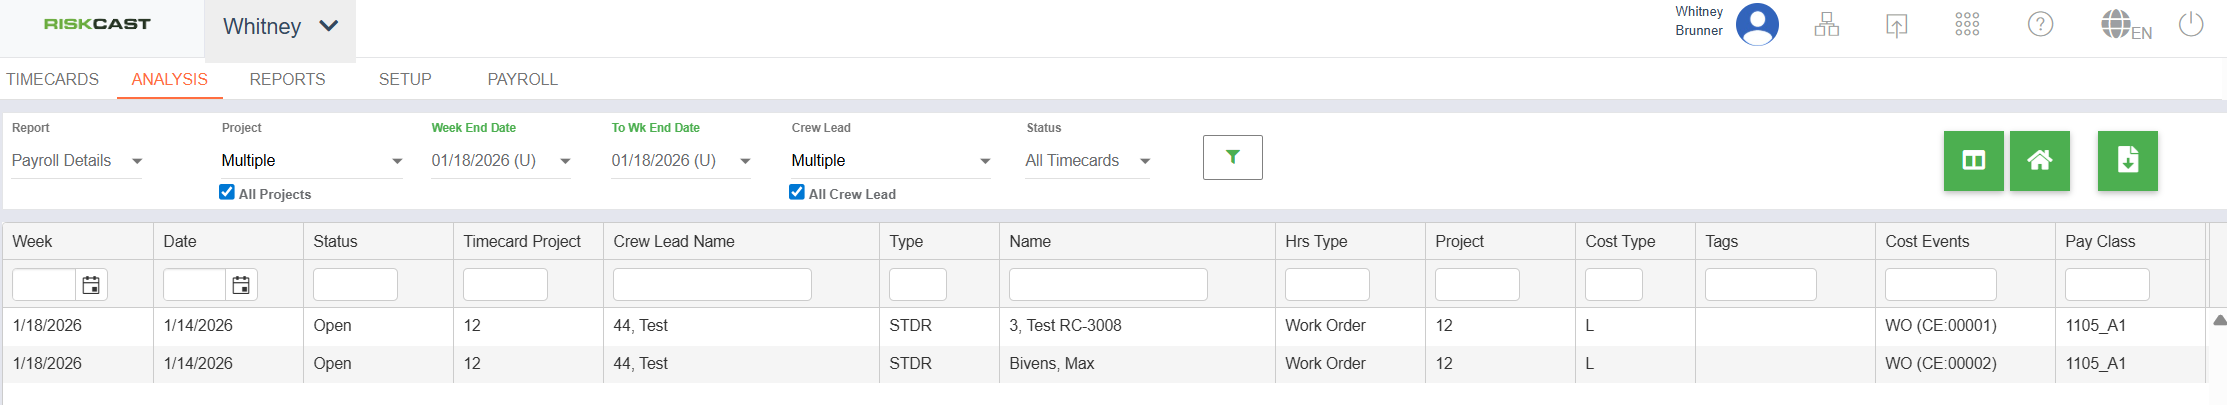Viewport: 2227px width, 405px height.
Task: Open the apps grid menu icon
Action: (x=1967, y=25)
